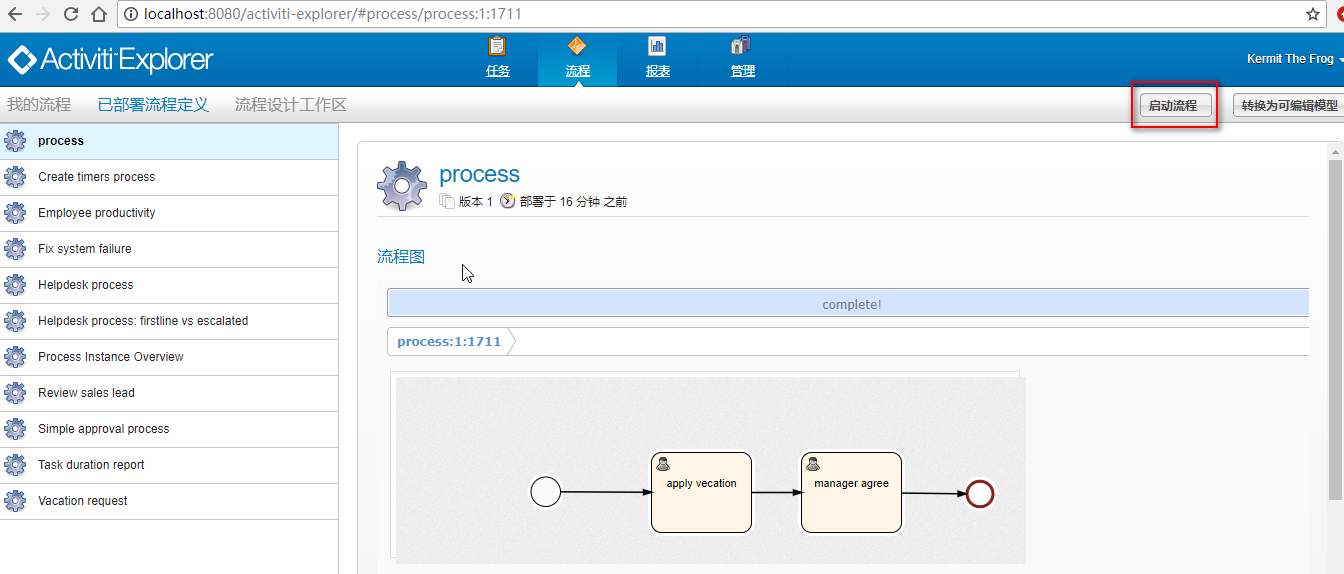The image size is (1344, 574).
Task: Click gear icon next to Fix system failure
Action: [15, 249]
